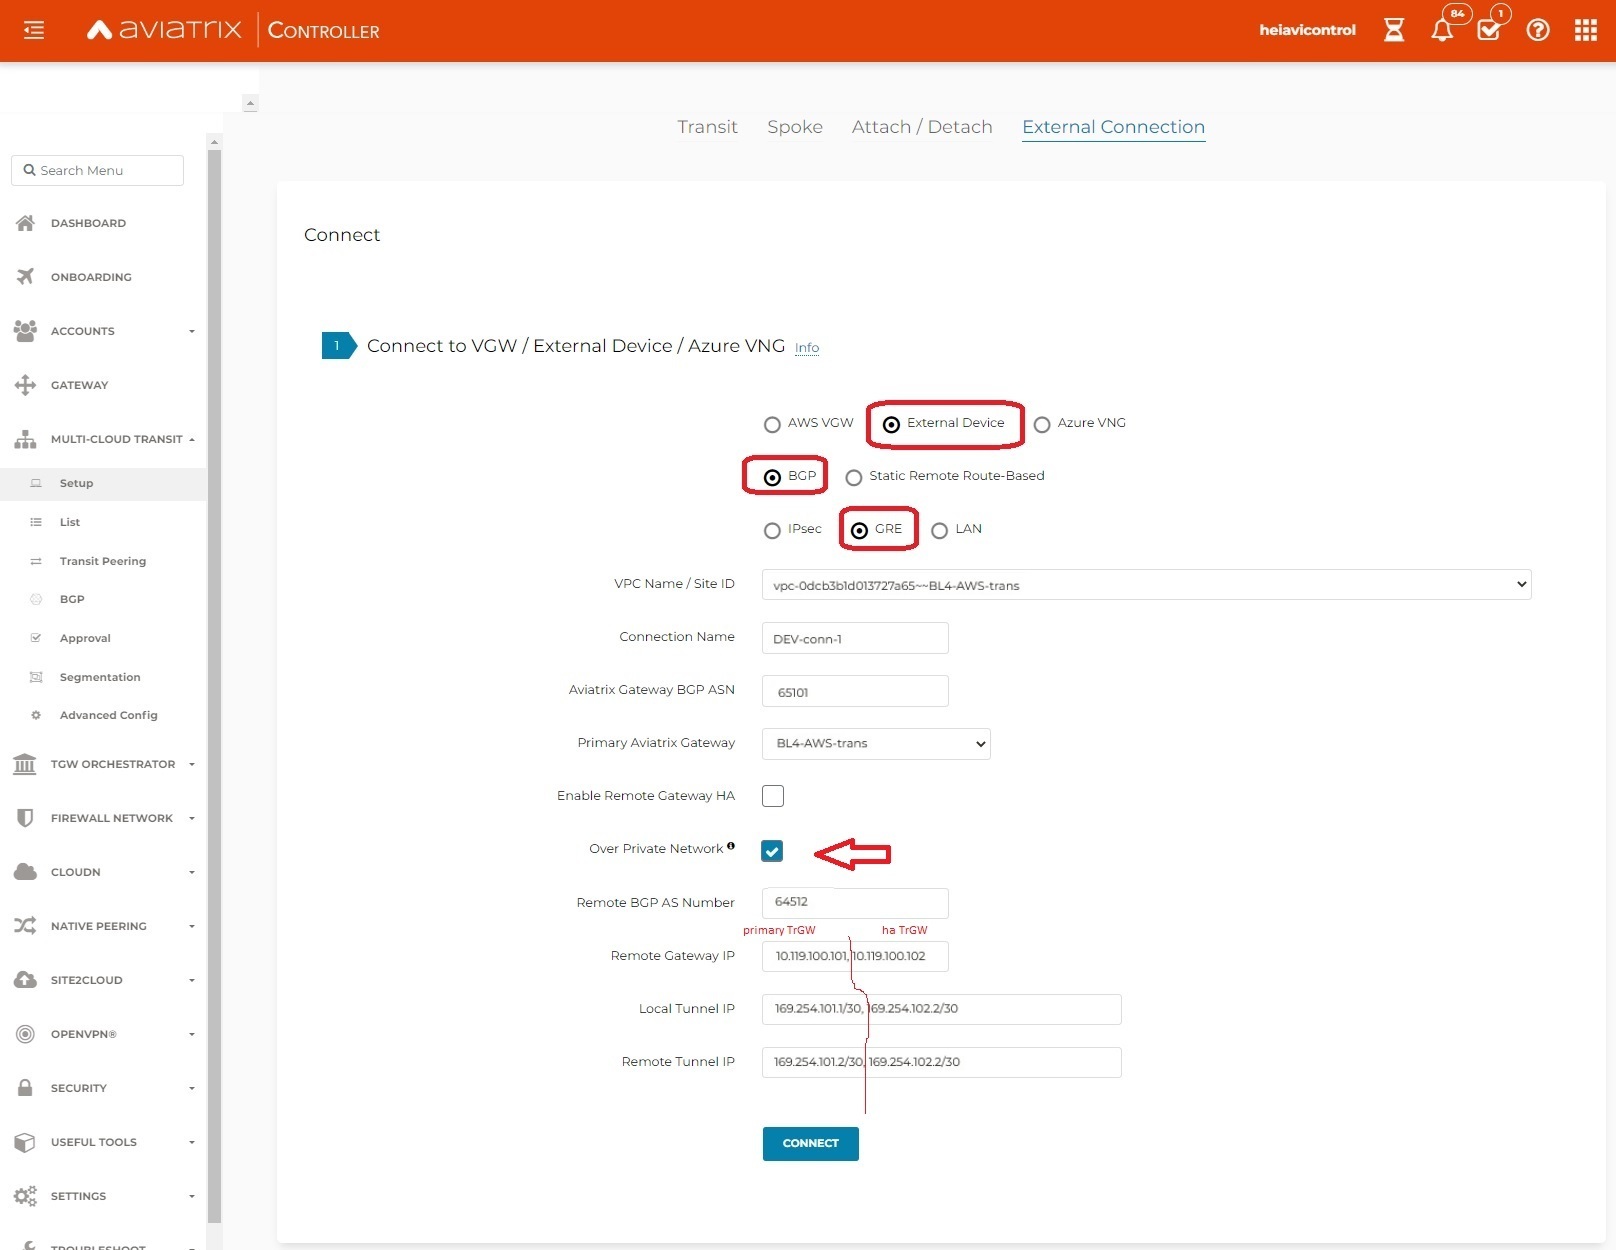Click the TGW Orchestrator building icon

tap(26, 764)
